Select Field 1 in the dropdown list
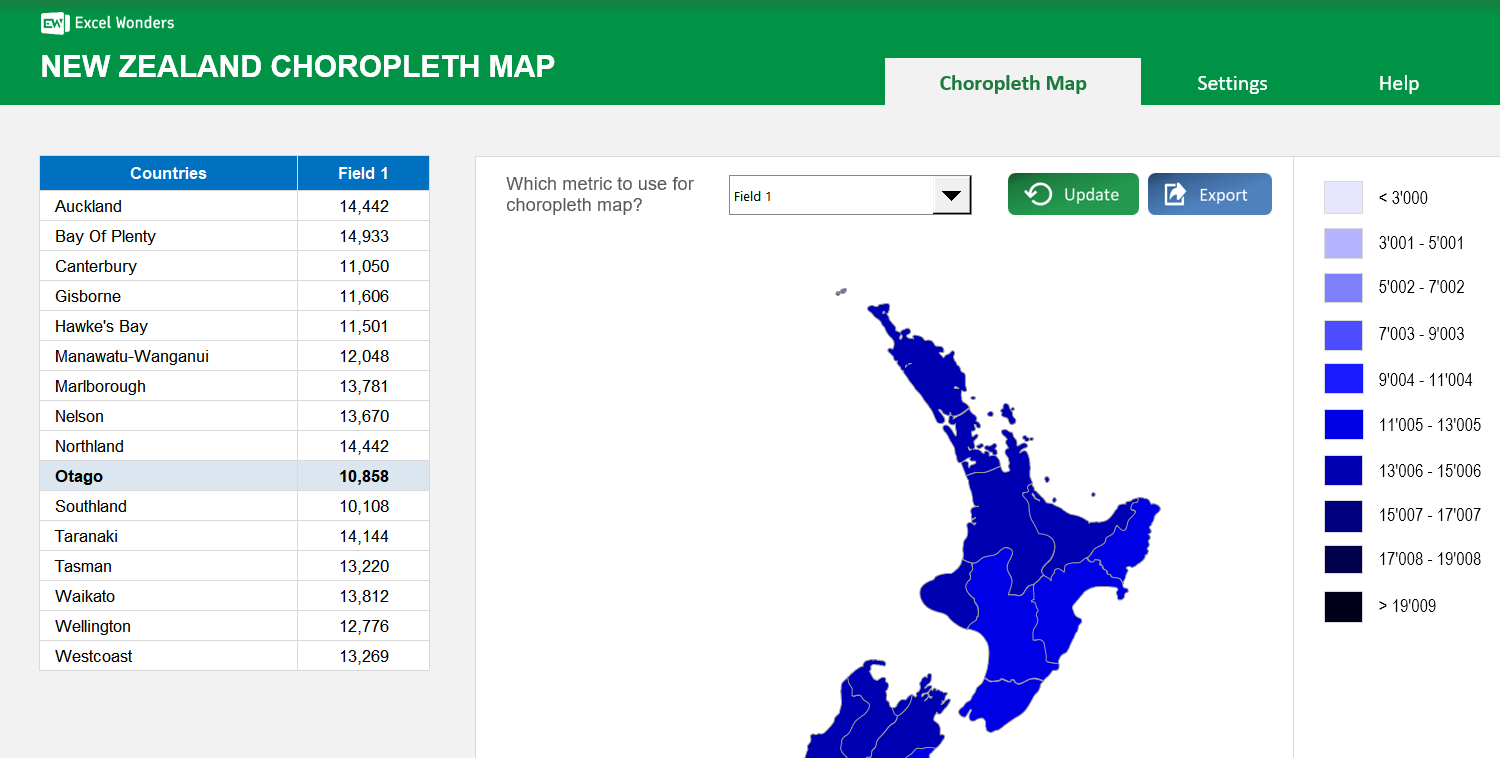Image resolution: width=1500 pixels, height=758 pixels. (790, 195)
